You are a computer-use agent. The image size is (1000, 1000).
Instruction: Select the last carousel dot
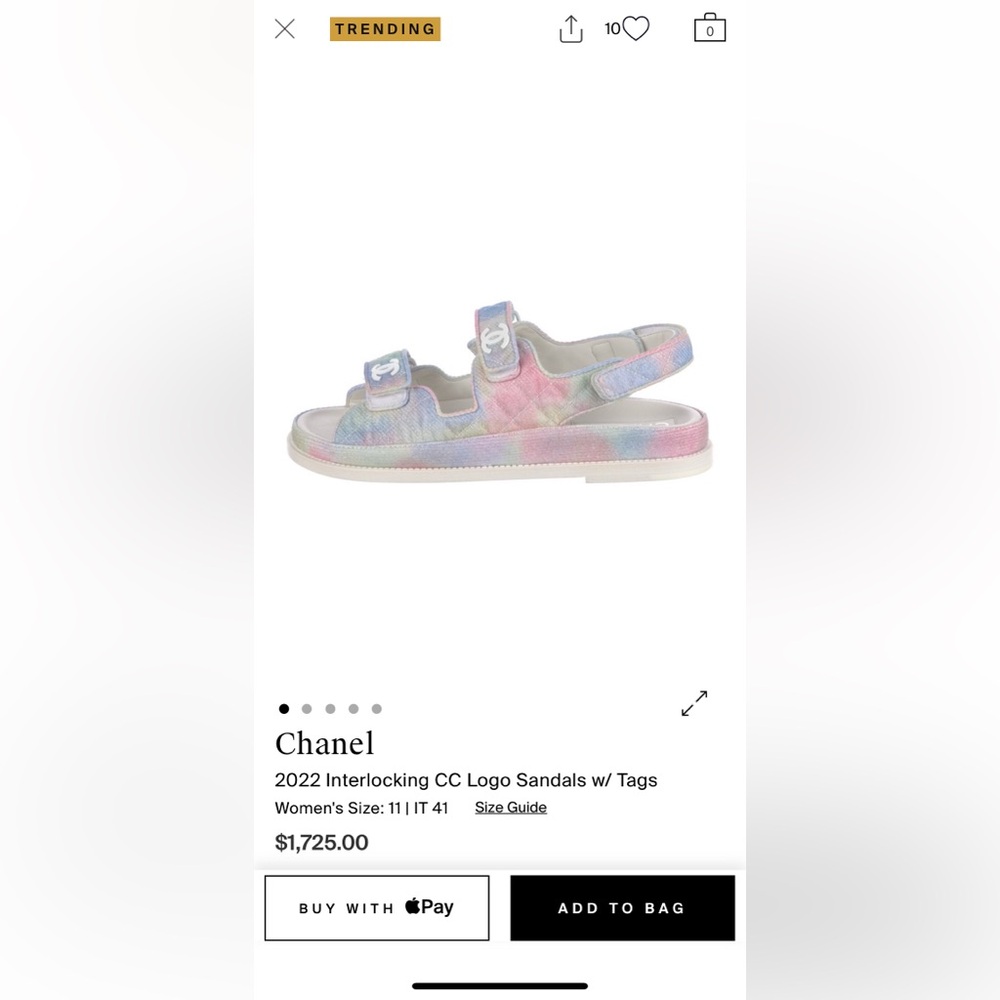[376, 708]
